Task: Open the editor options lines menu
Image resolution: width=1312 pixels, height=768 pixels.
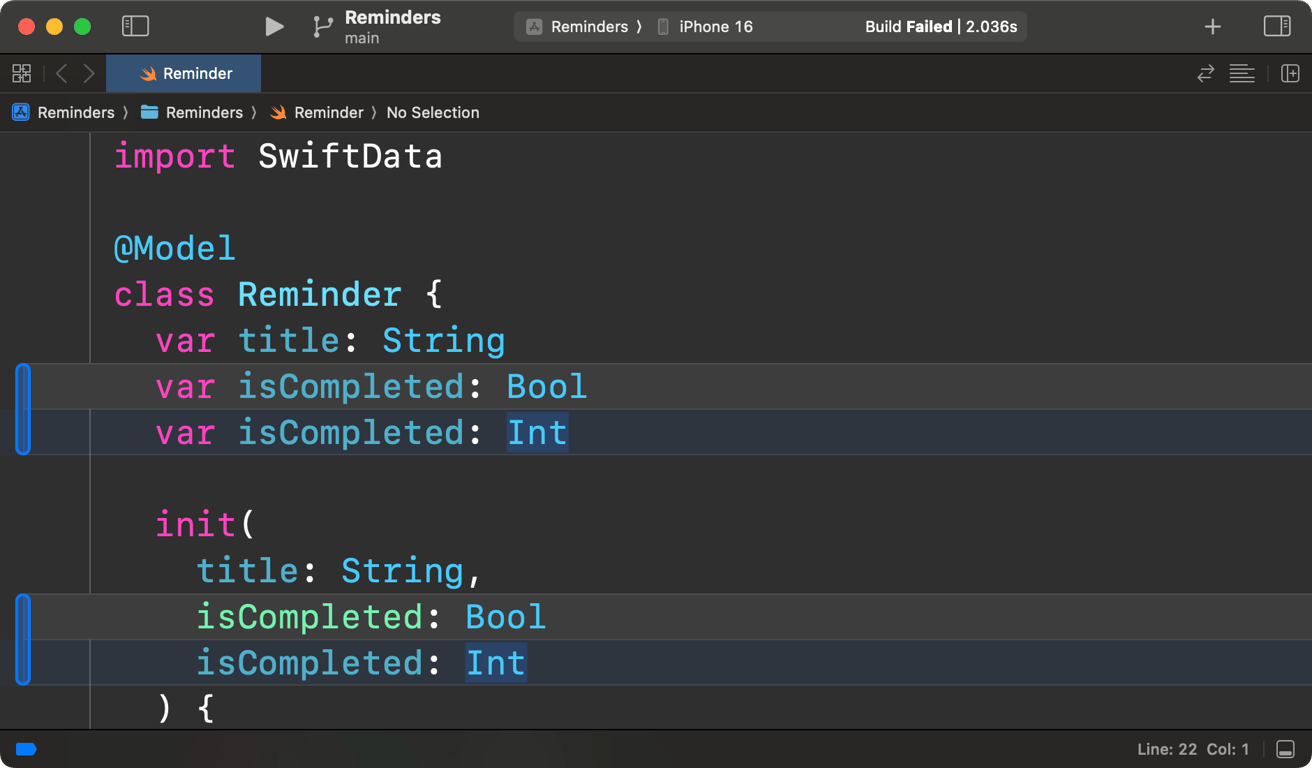Action: pos(1242,73)
